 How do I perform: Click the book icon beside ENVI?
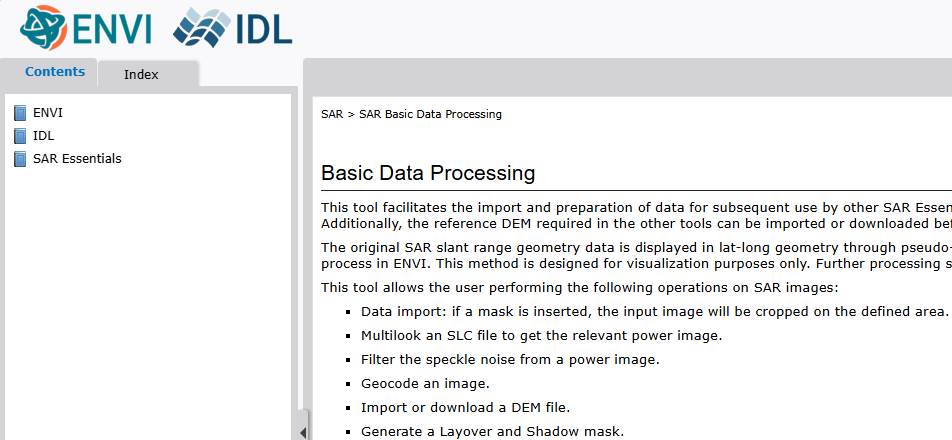[x=20, y=113]
